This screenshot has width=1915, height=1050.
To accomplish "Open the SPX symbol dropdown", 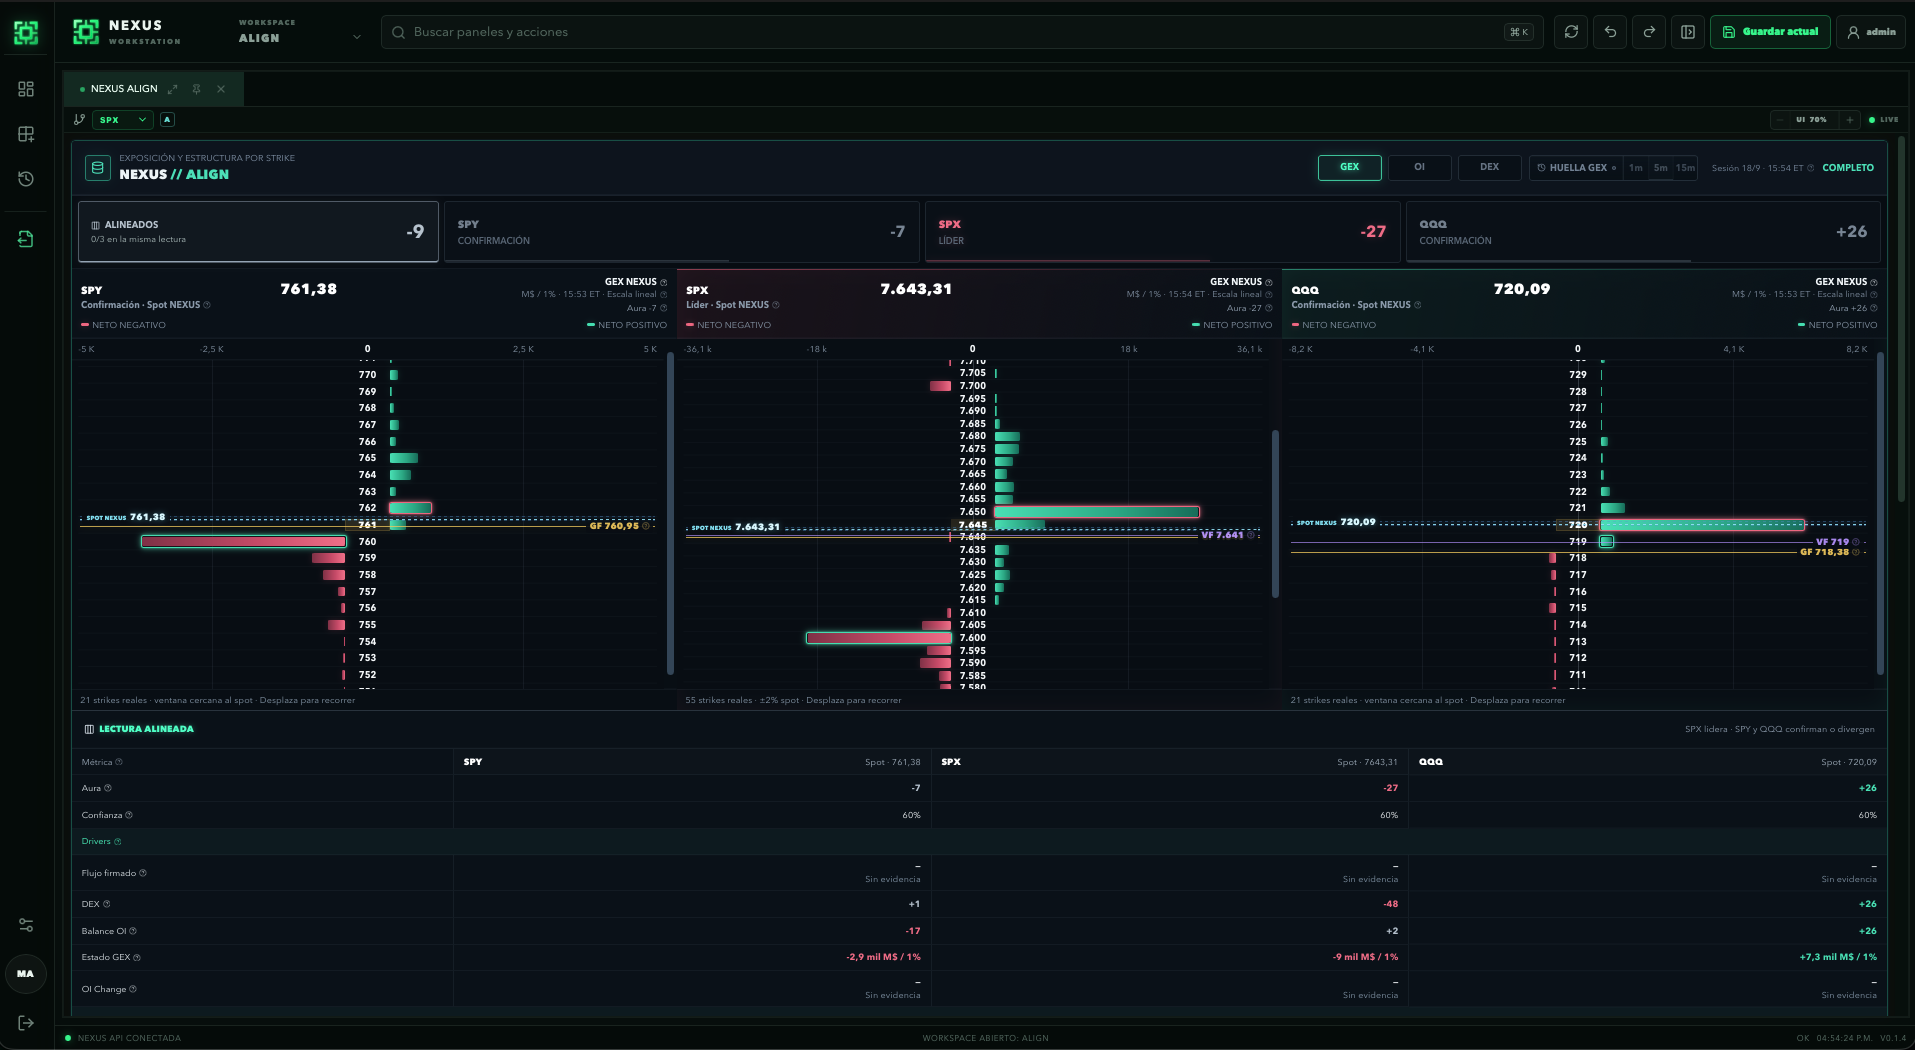I will pos(122,119).
